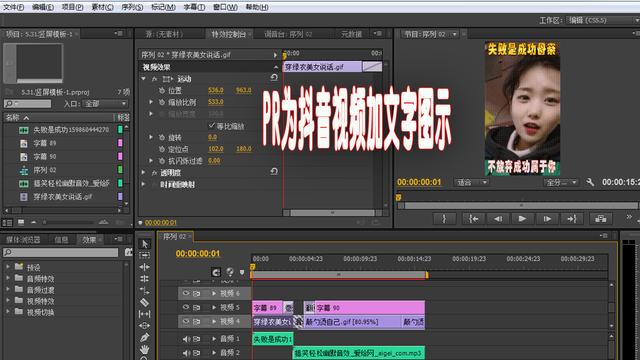Expand the 缩放比例 property
Viewport: 640px width, 360px height.
pos(151,102)
